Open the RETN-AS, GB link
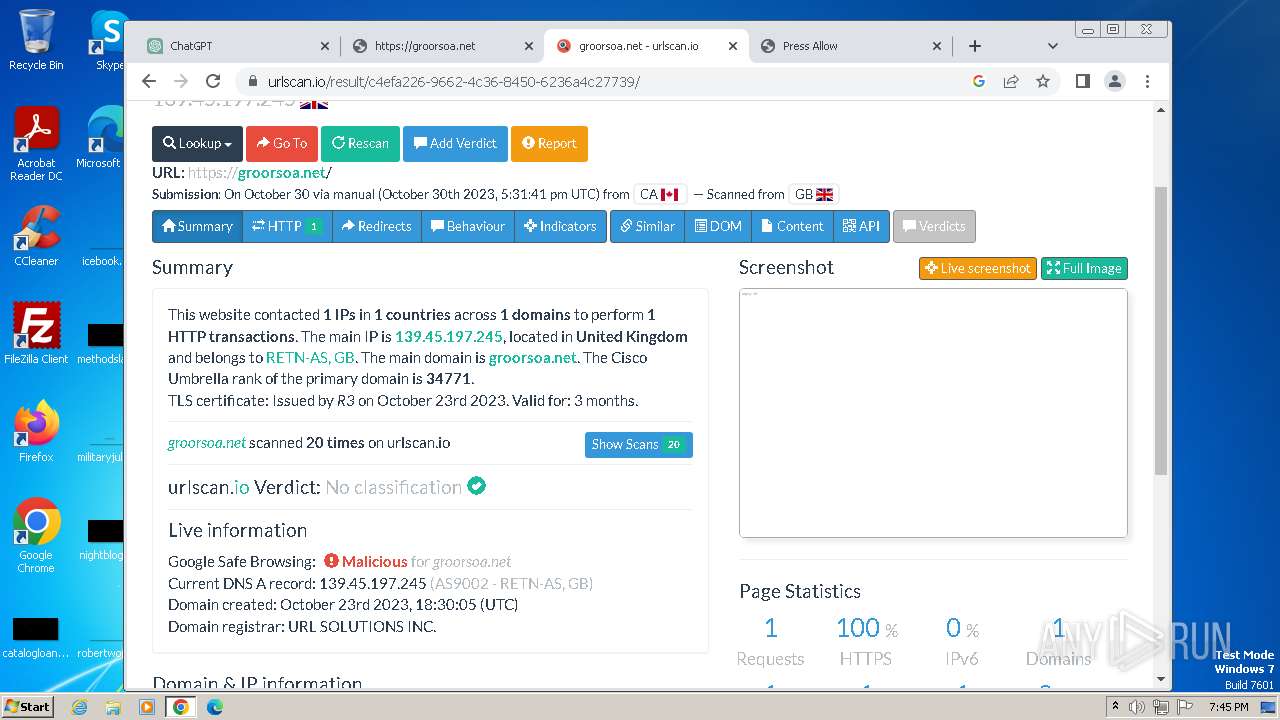 tap(310, 357)
